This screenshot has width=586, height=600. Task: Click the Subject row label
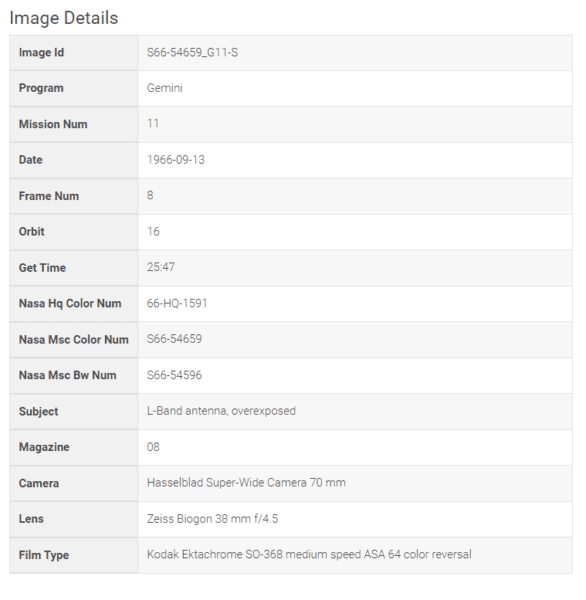point(38,411)
